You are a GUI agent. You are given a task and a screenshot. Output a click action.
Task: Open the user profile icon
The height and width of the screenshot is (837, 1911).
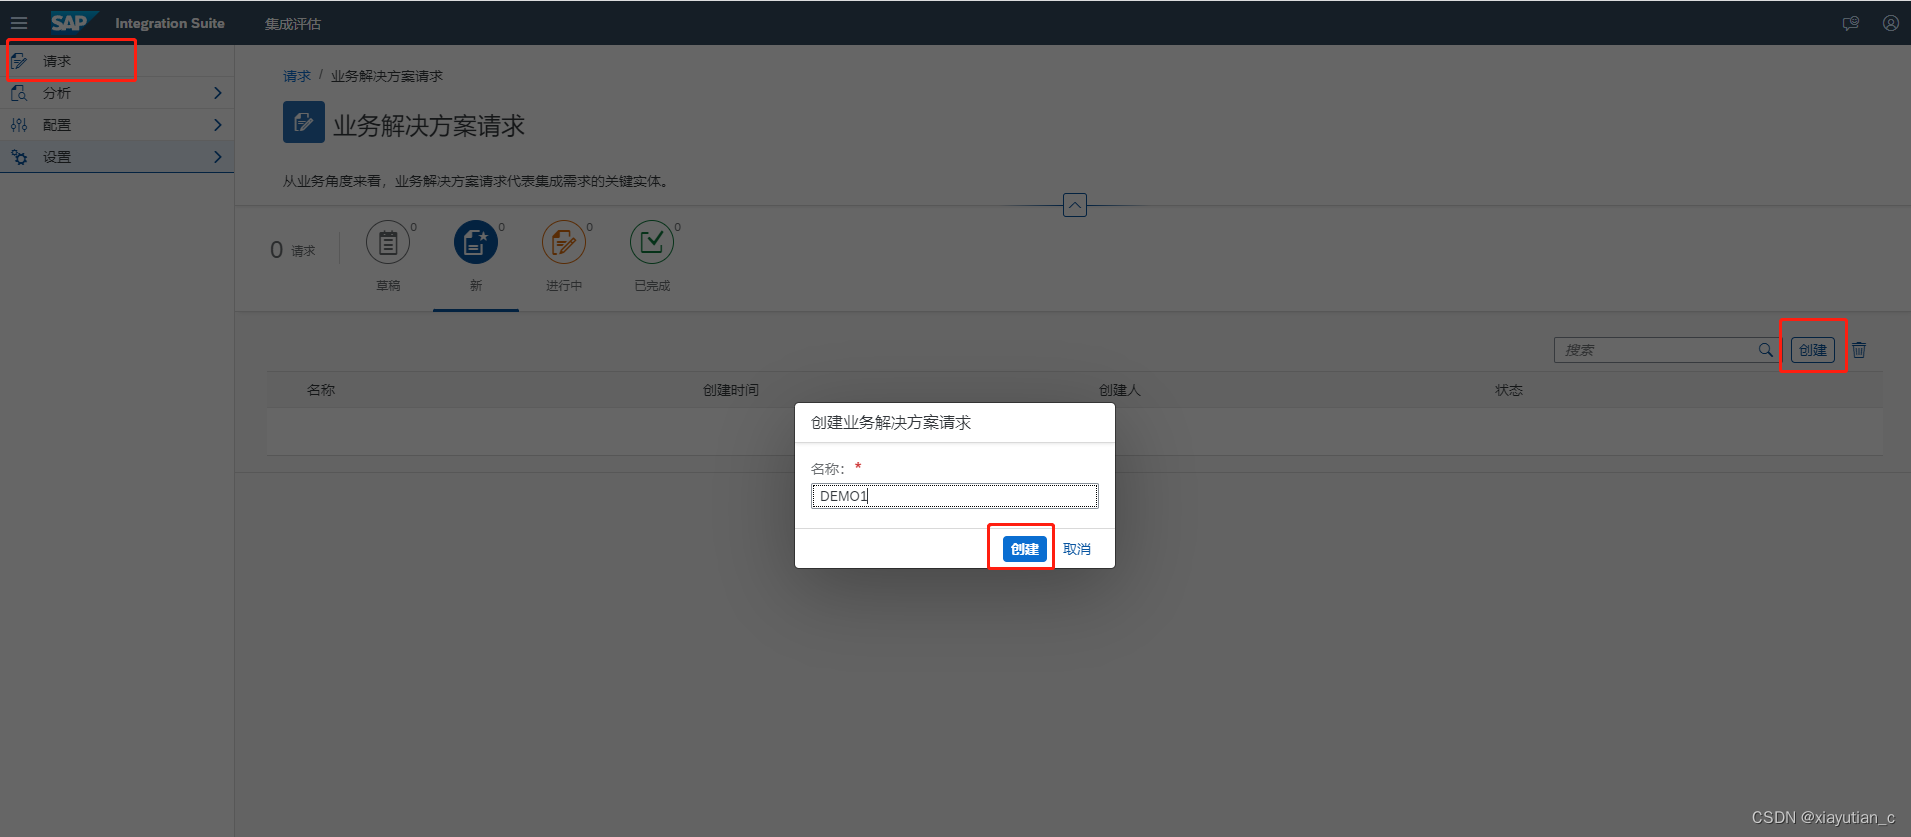(x=1890, y=23)
